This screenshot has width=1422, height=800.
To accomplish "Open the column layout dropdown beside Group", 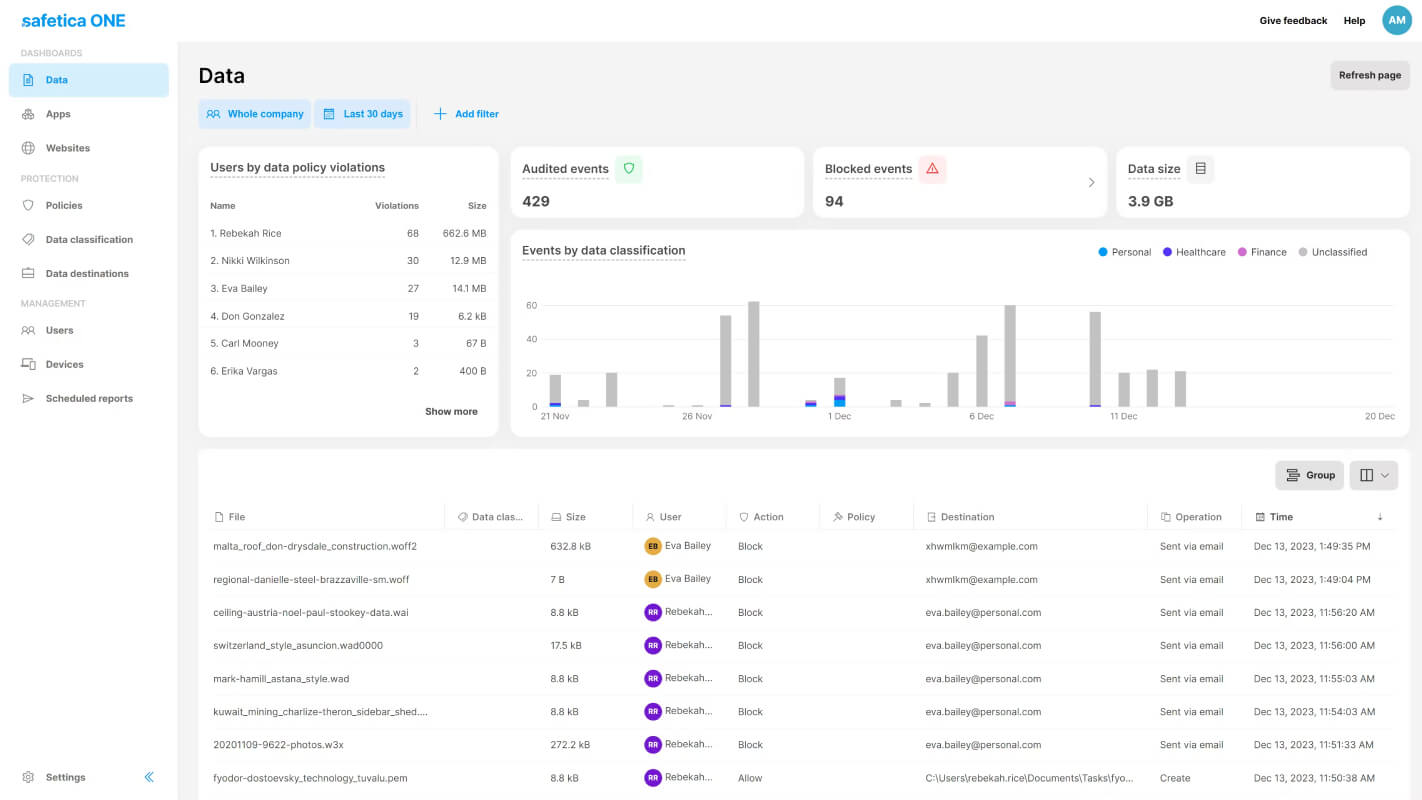I will [x=1374, y=475].
